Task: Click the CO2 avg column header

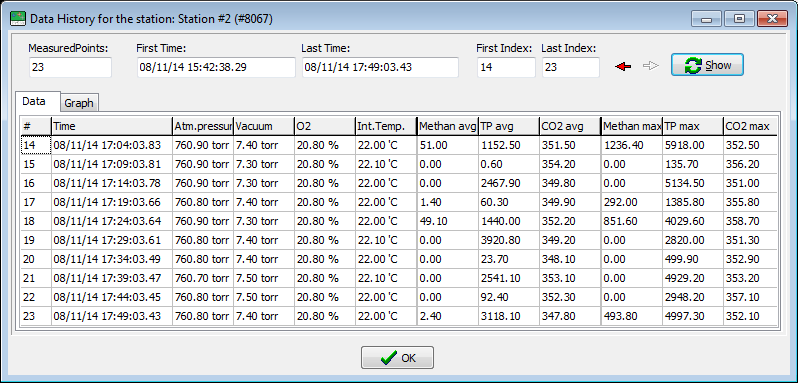Action: (x=570, y=126)
